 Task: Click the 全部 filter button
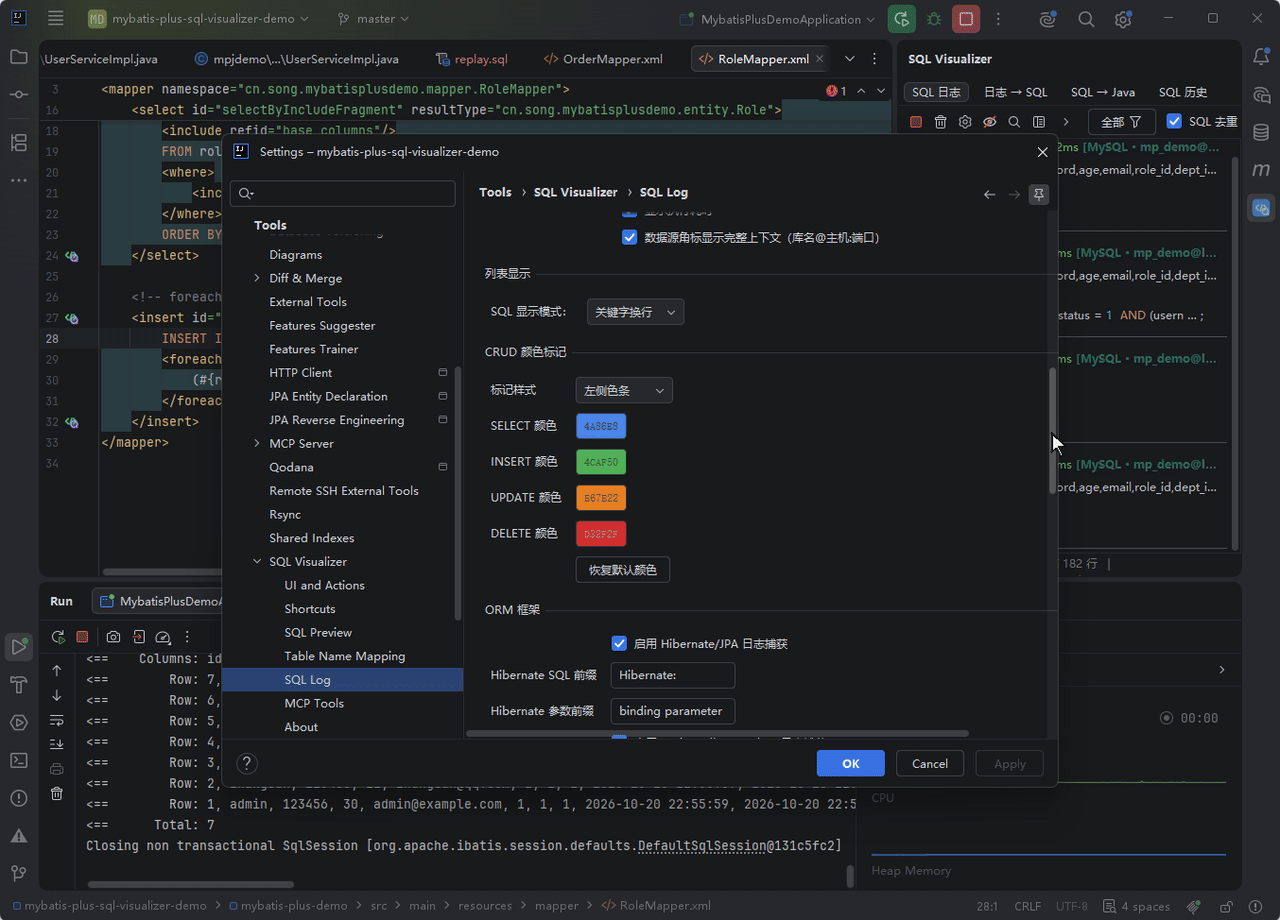click(1120, 122)
